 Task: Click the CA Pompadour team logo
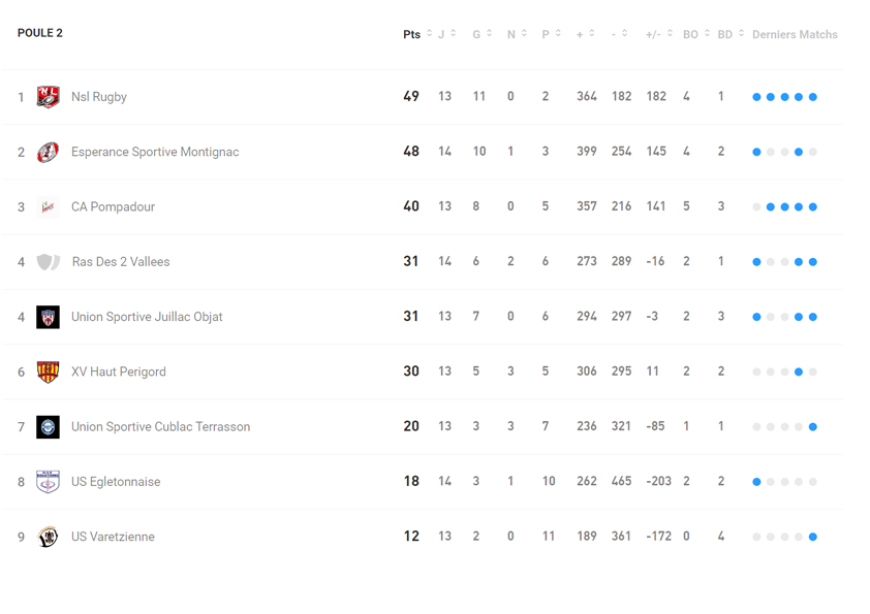coord(48,207)
